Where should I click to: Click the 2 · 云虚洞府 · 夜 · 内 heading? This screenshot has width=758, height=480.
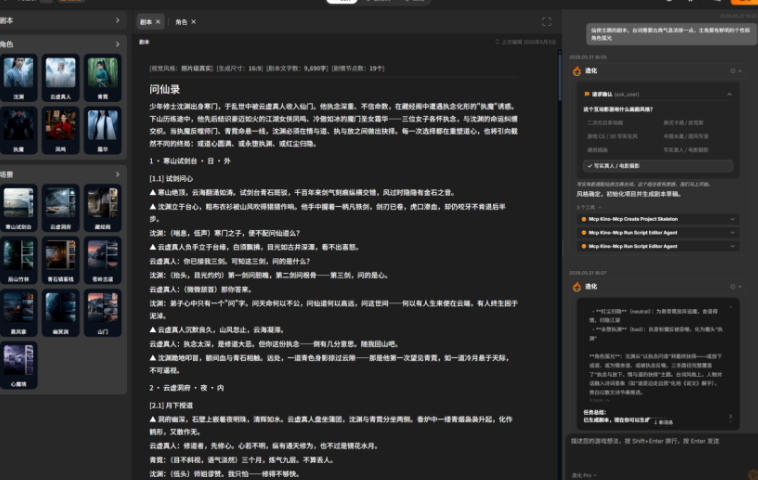[x=187, y=388]
